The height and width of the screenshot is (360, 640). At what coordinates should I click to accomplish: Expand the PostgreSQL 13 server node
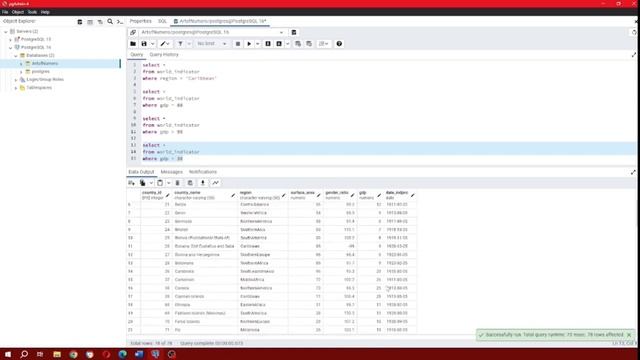pyautogui.click(x=11, y=40)
